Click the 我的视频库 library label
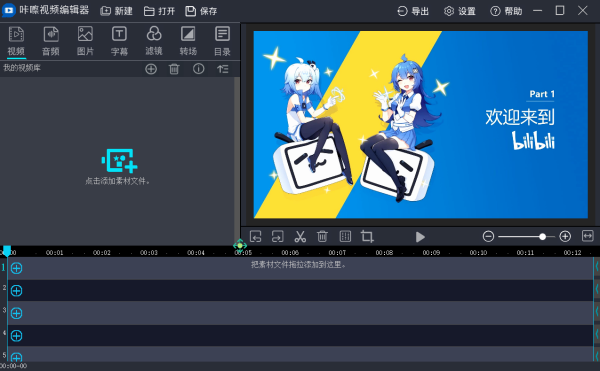600x371 pixels. (x=22, y=68)
